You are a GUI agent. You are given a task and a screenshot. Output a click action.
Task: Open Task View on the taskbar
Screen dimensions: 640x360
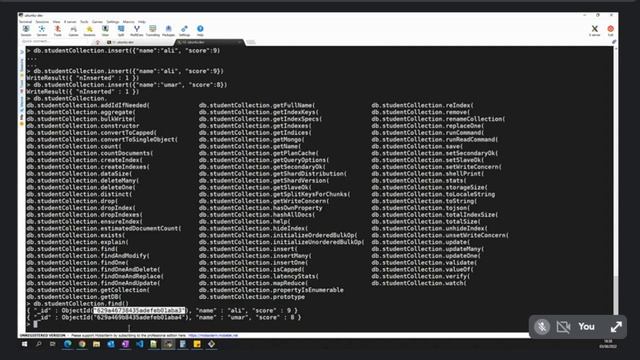(x=53, y=344)
